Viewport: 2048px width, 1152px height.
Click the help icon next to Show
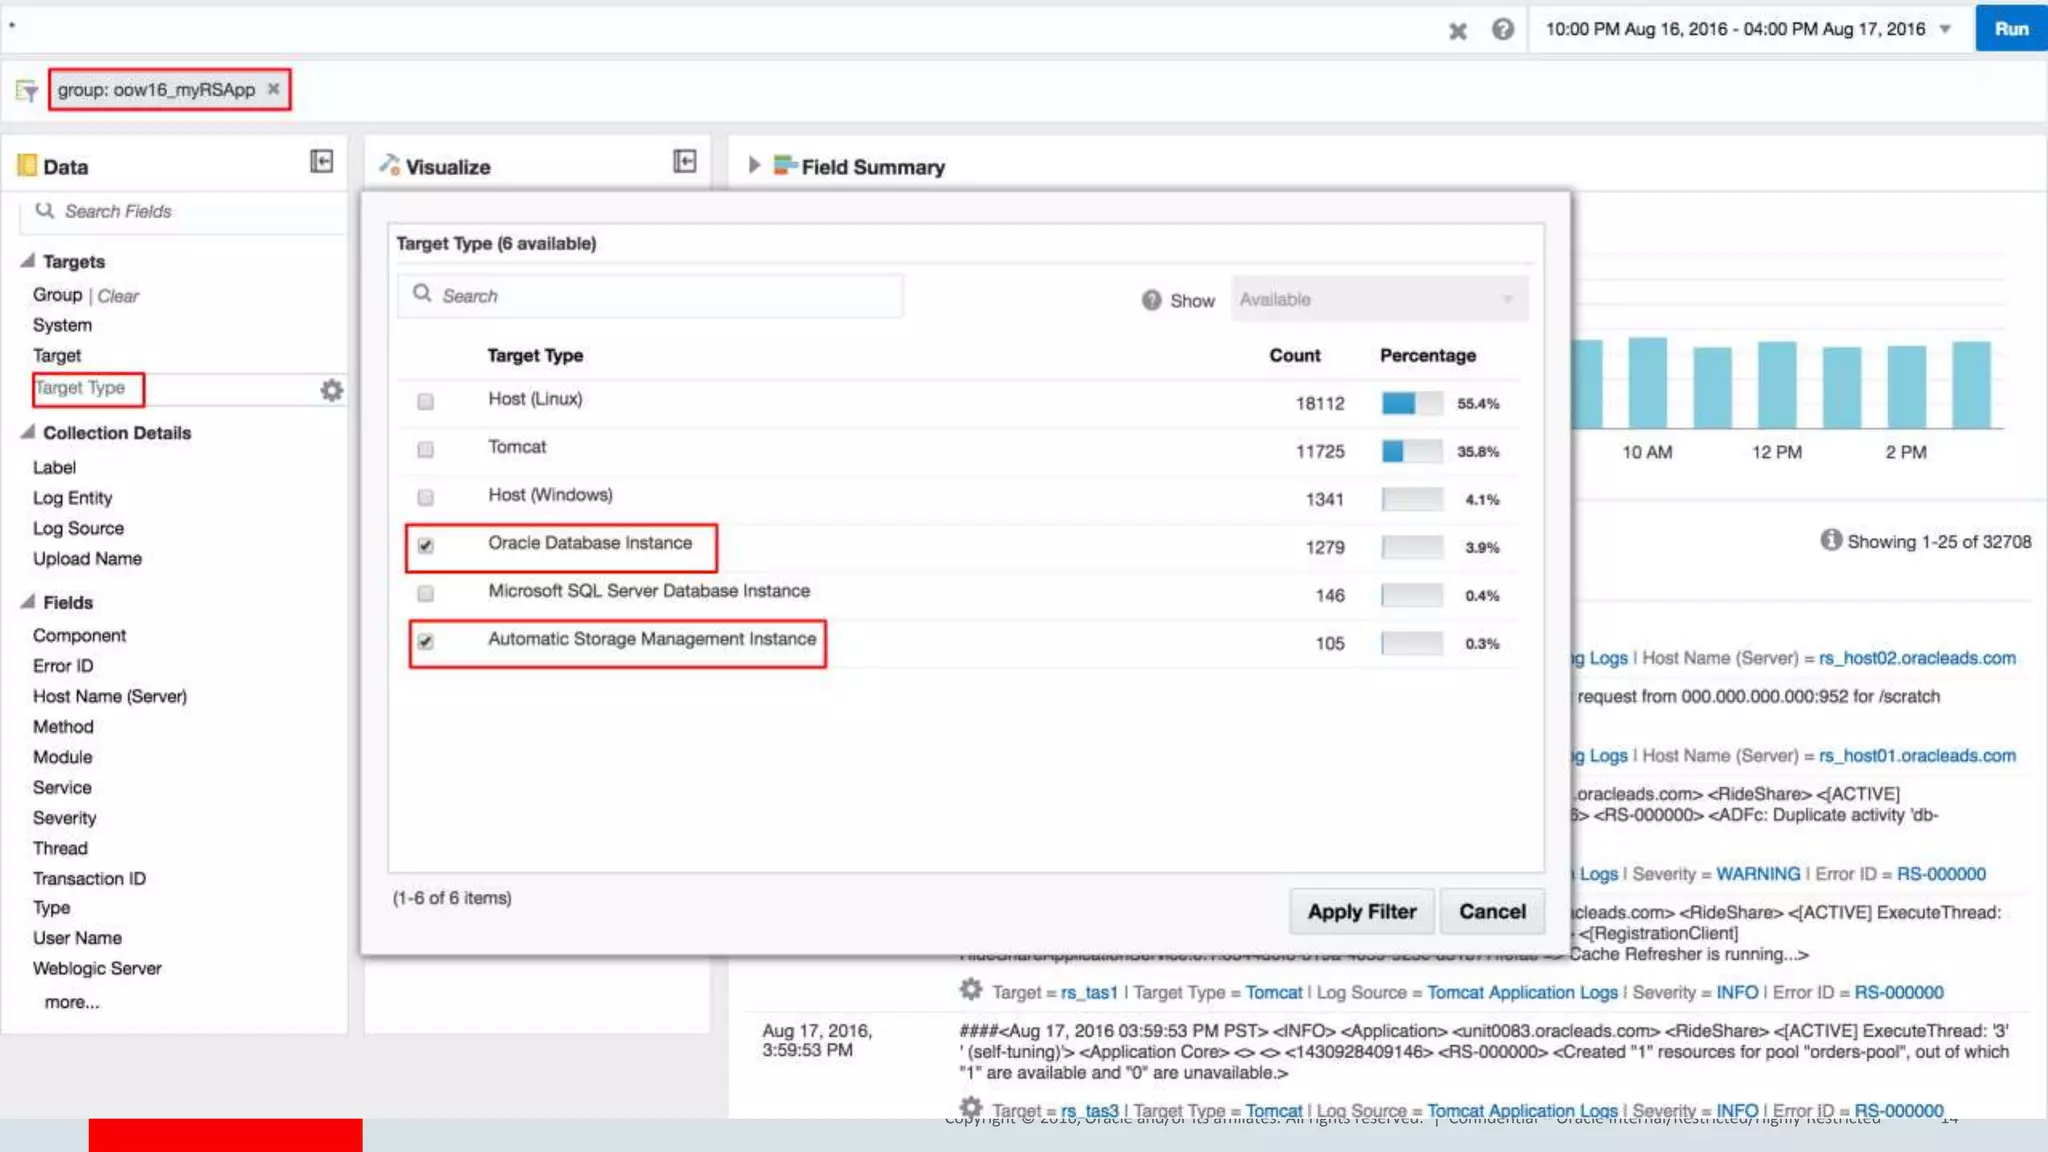point(1151,300)
